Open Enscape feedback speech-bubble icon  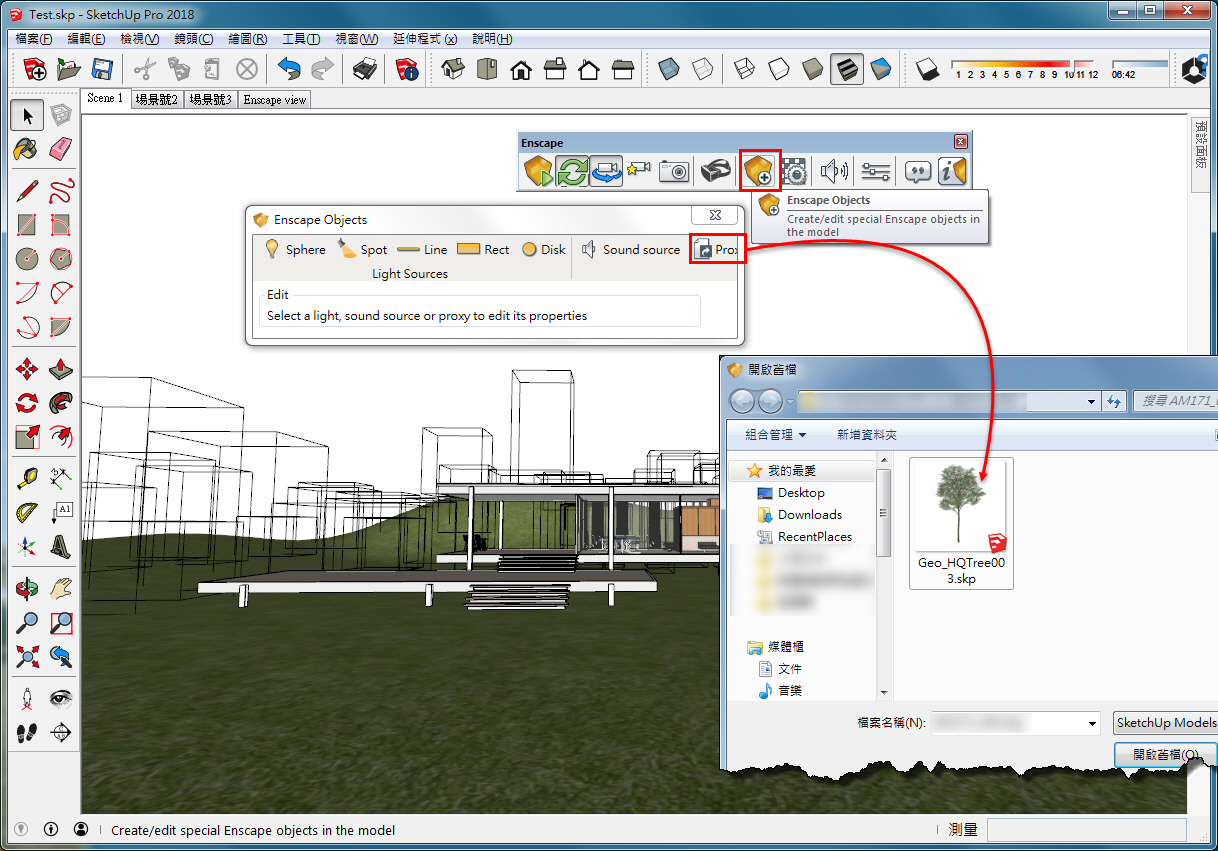pos(917,171)
